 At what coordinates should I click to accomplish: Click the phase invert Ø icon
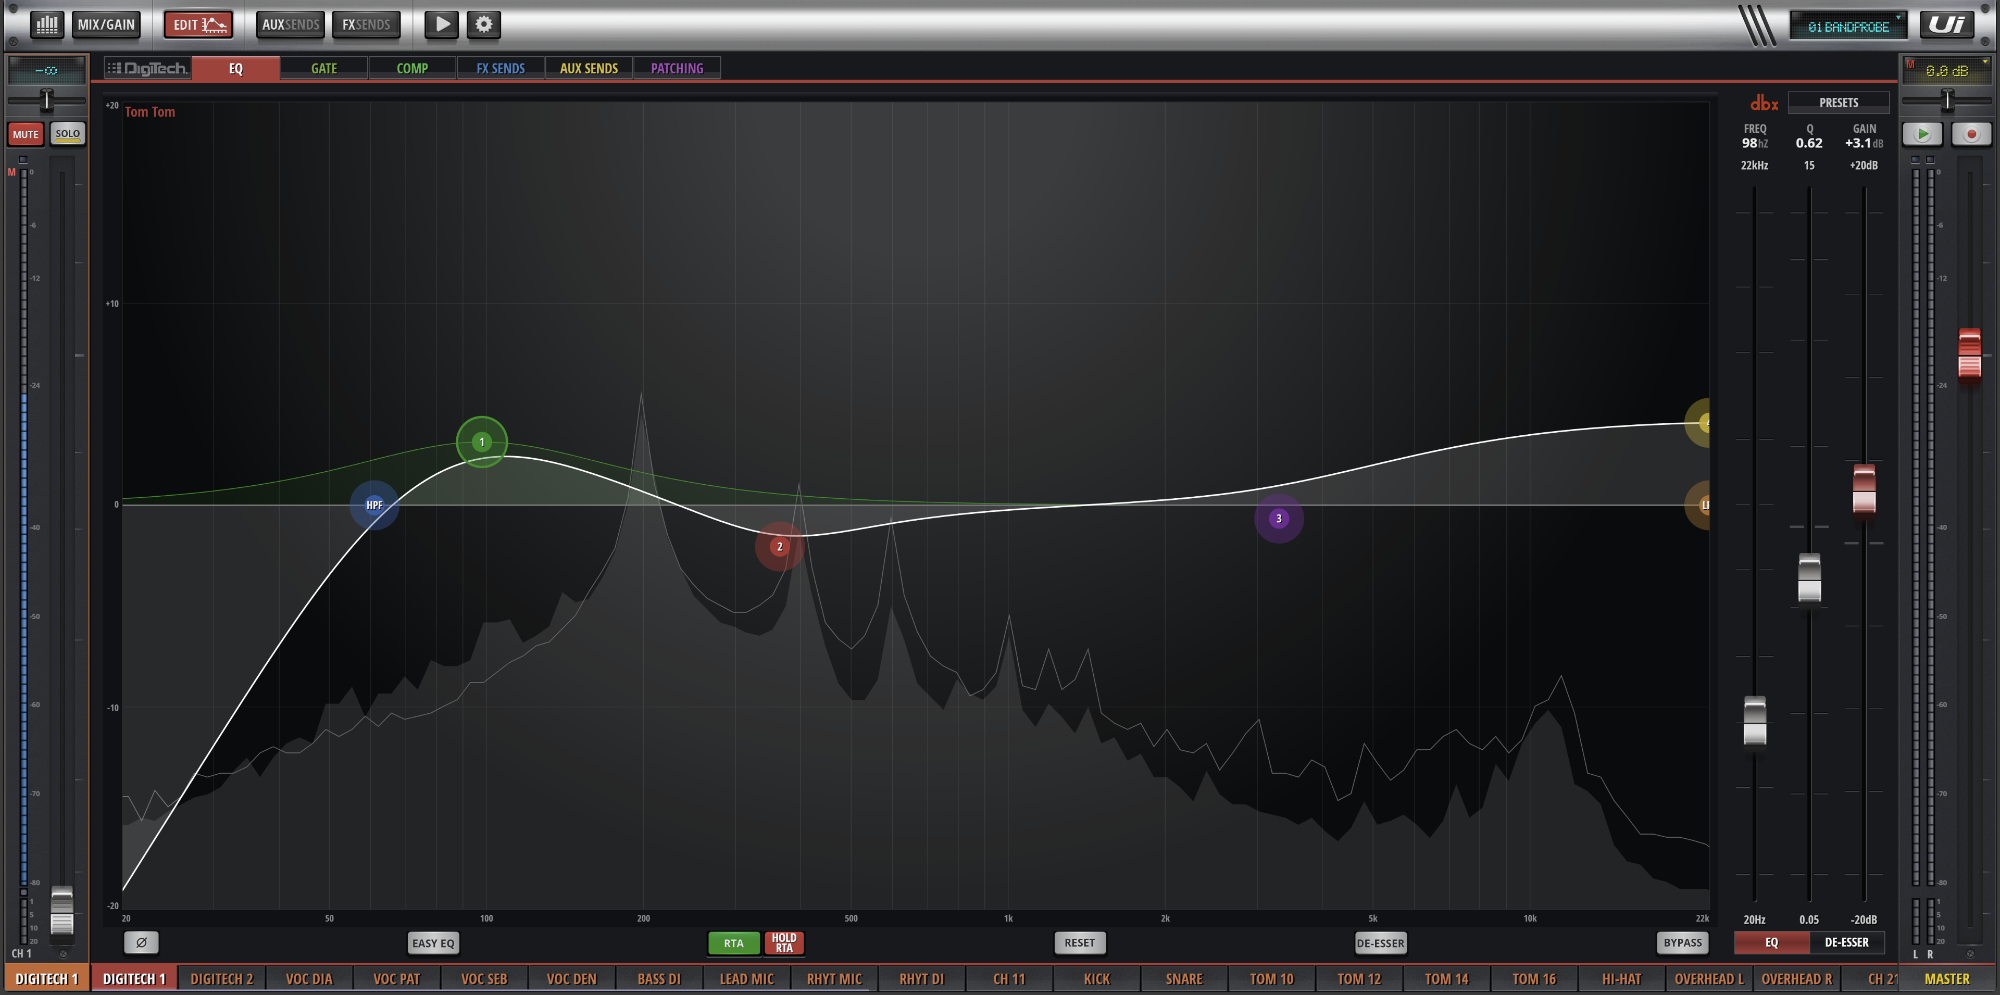tap(141, 942)
